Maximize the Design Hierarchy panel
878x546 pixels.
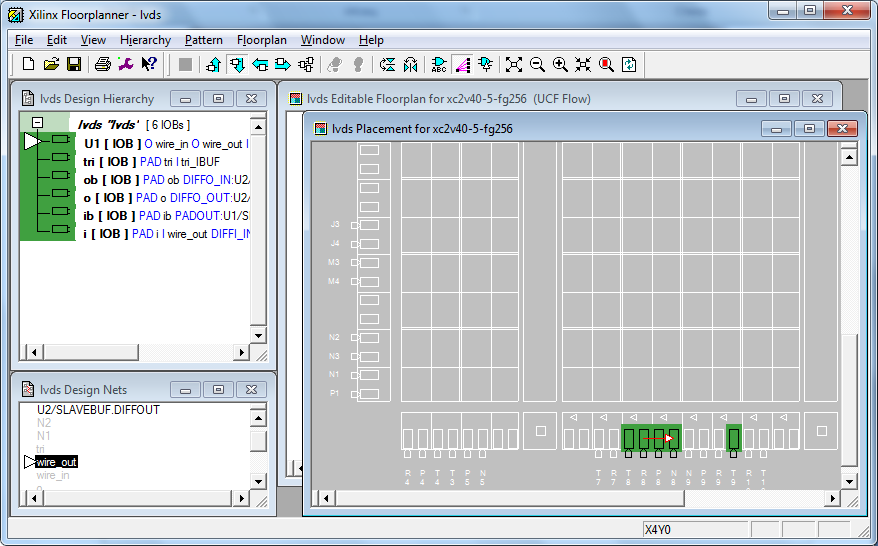click(x=218, y=99)
